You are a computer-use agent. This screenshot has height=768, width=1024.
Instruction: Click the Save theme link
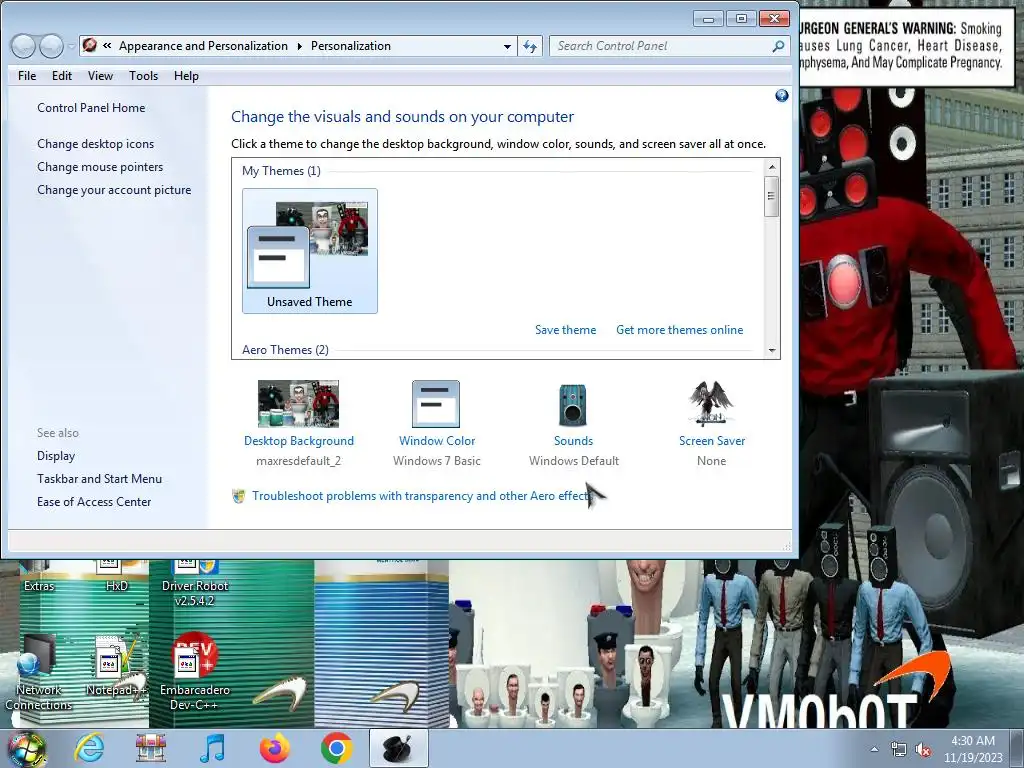[566, 330]
